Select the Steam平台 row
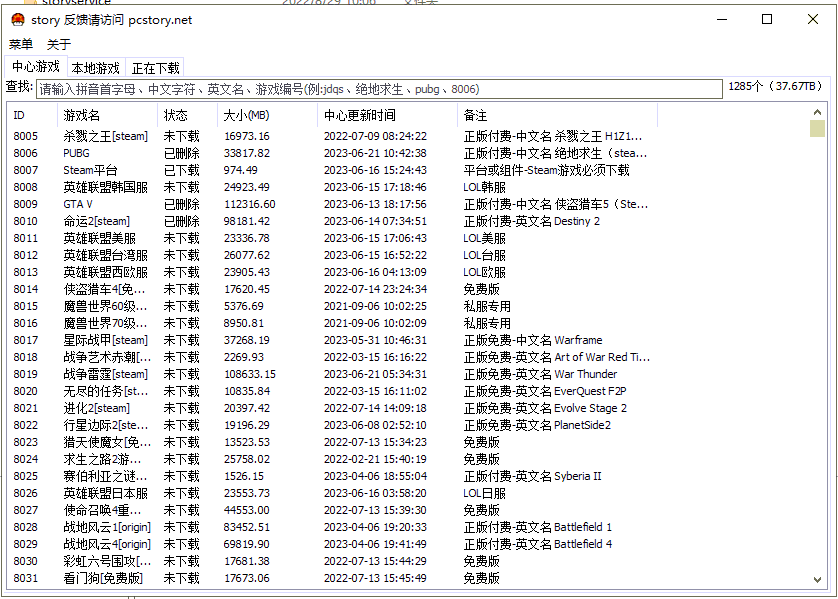The width and height of the screenshot is (838, 599). click(332, 170)
